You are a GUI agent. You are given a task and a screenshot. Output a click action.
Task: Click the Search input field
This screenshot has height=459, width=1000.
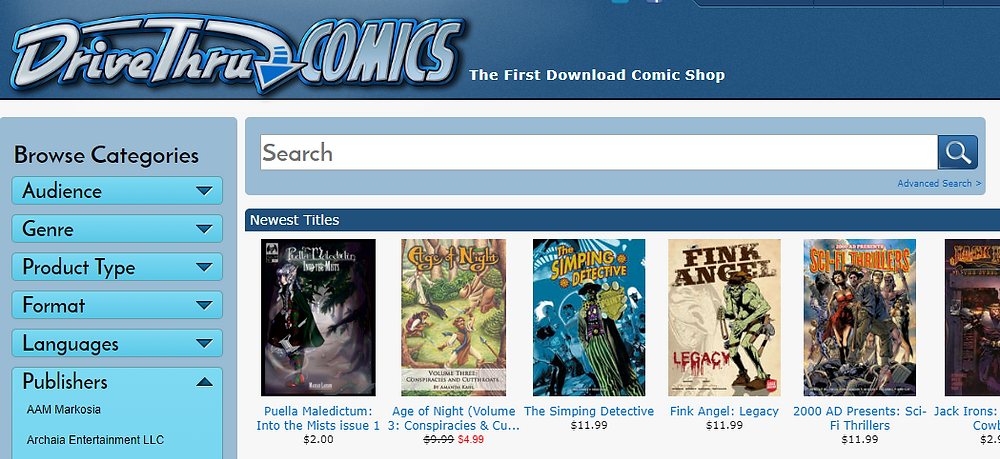(x=599, y=152)
